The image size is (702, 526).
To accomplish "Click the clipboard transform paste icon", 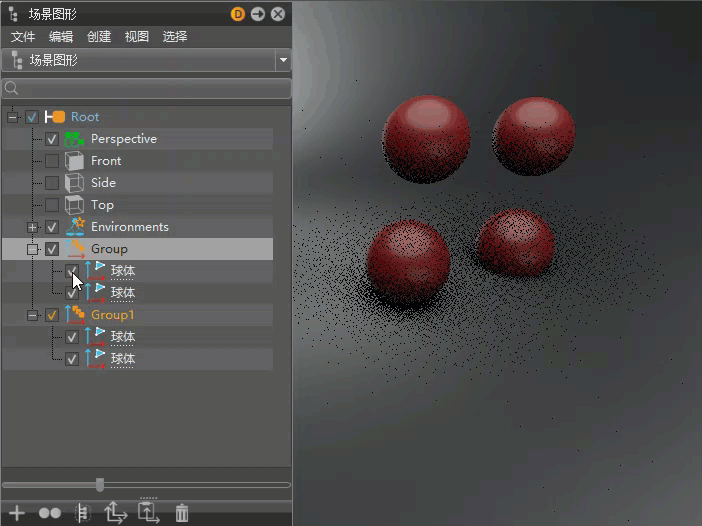I will click(149, 513).
